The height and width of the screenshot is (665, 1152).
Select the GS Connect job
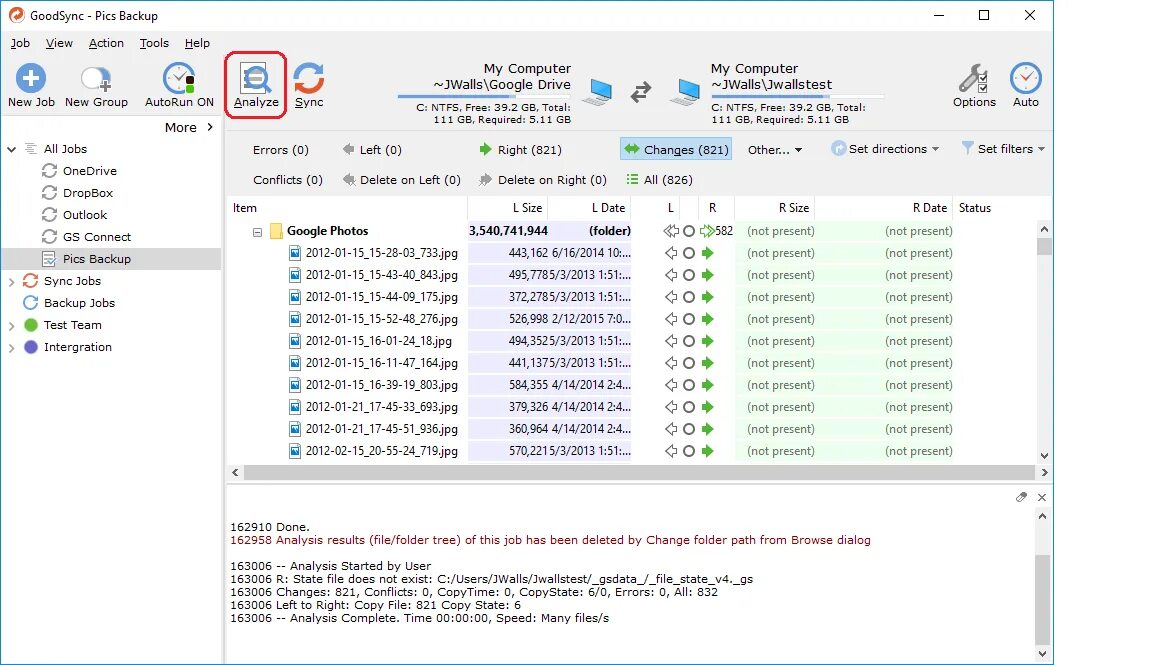[x=97, y=237]
